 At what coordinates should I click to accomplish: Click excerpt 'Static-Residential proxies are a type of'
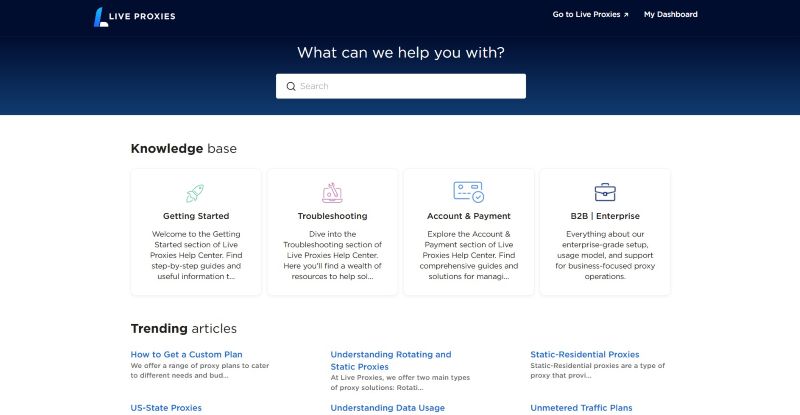coord(597,371)
